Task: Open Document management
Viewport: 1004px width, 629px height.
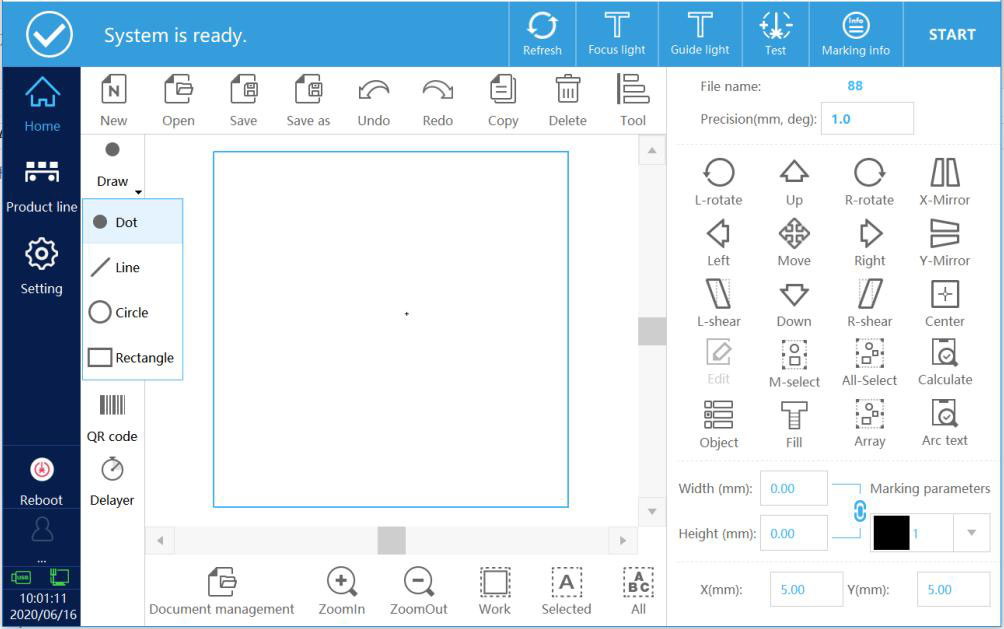Action: [222, 591]
